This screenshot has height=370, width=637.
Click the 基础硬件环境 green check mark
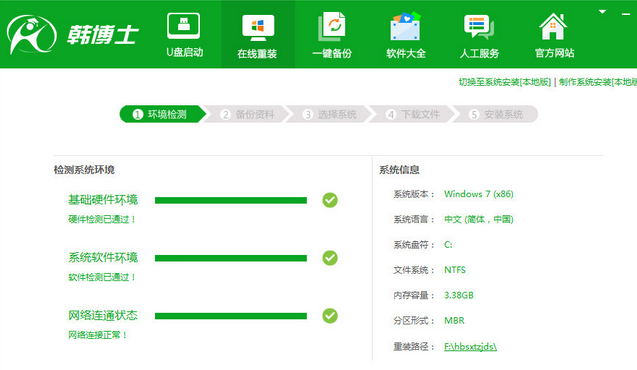point(330,200)
